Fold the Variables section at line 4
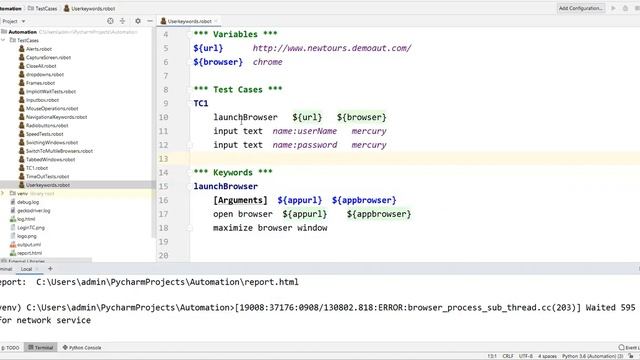640x360 pixels. point(189,34)
